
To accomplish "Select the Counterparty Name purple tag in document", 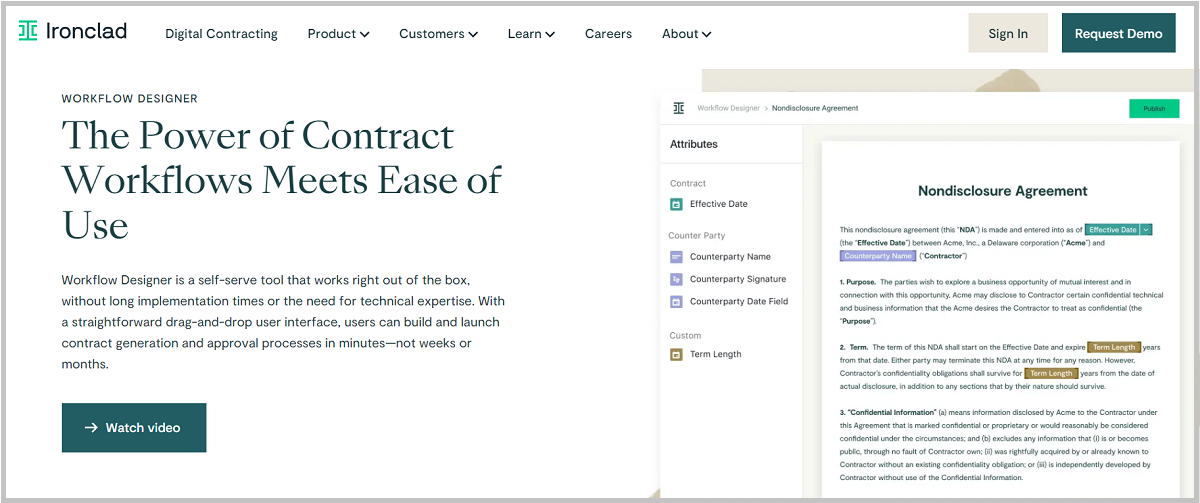I will (x=878, y=256).
